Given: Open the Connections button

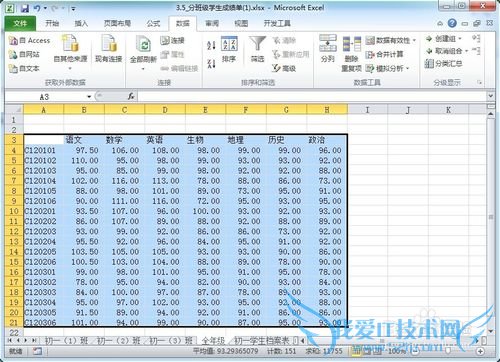Looking at the screenshot, I should click(x=173, y=40).
